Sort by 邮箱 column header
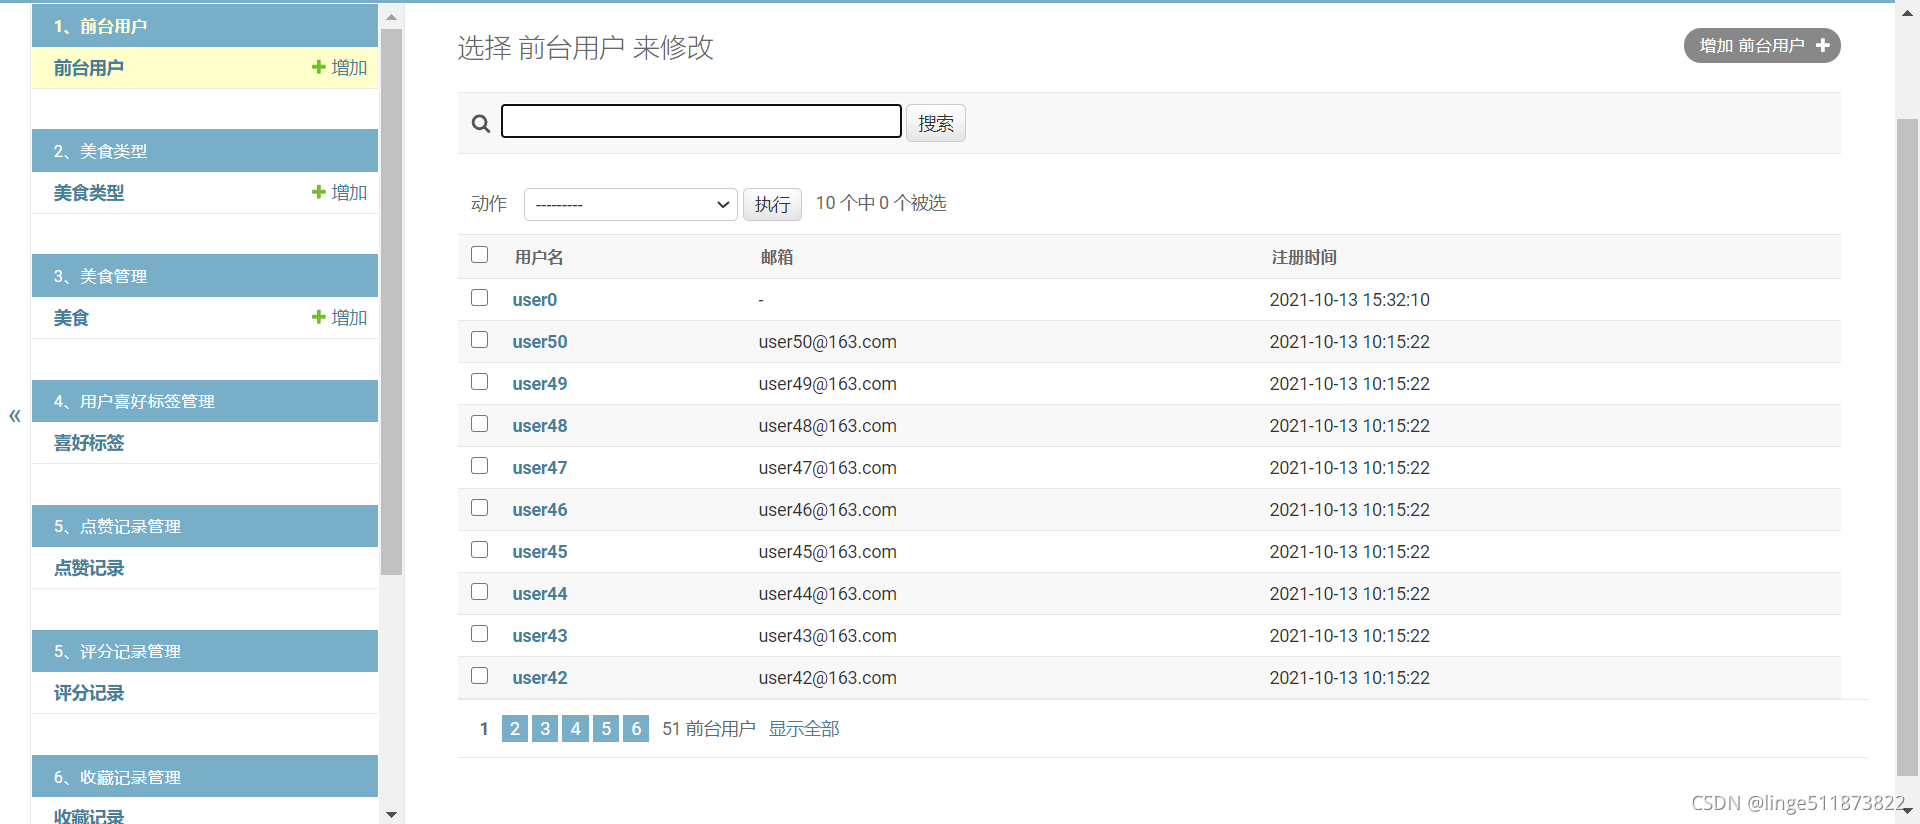Image resolution: width=1920 pixels, height=824 pixels. (x=777, y=257)
